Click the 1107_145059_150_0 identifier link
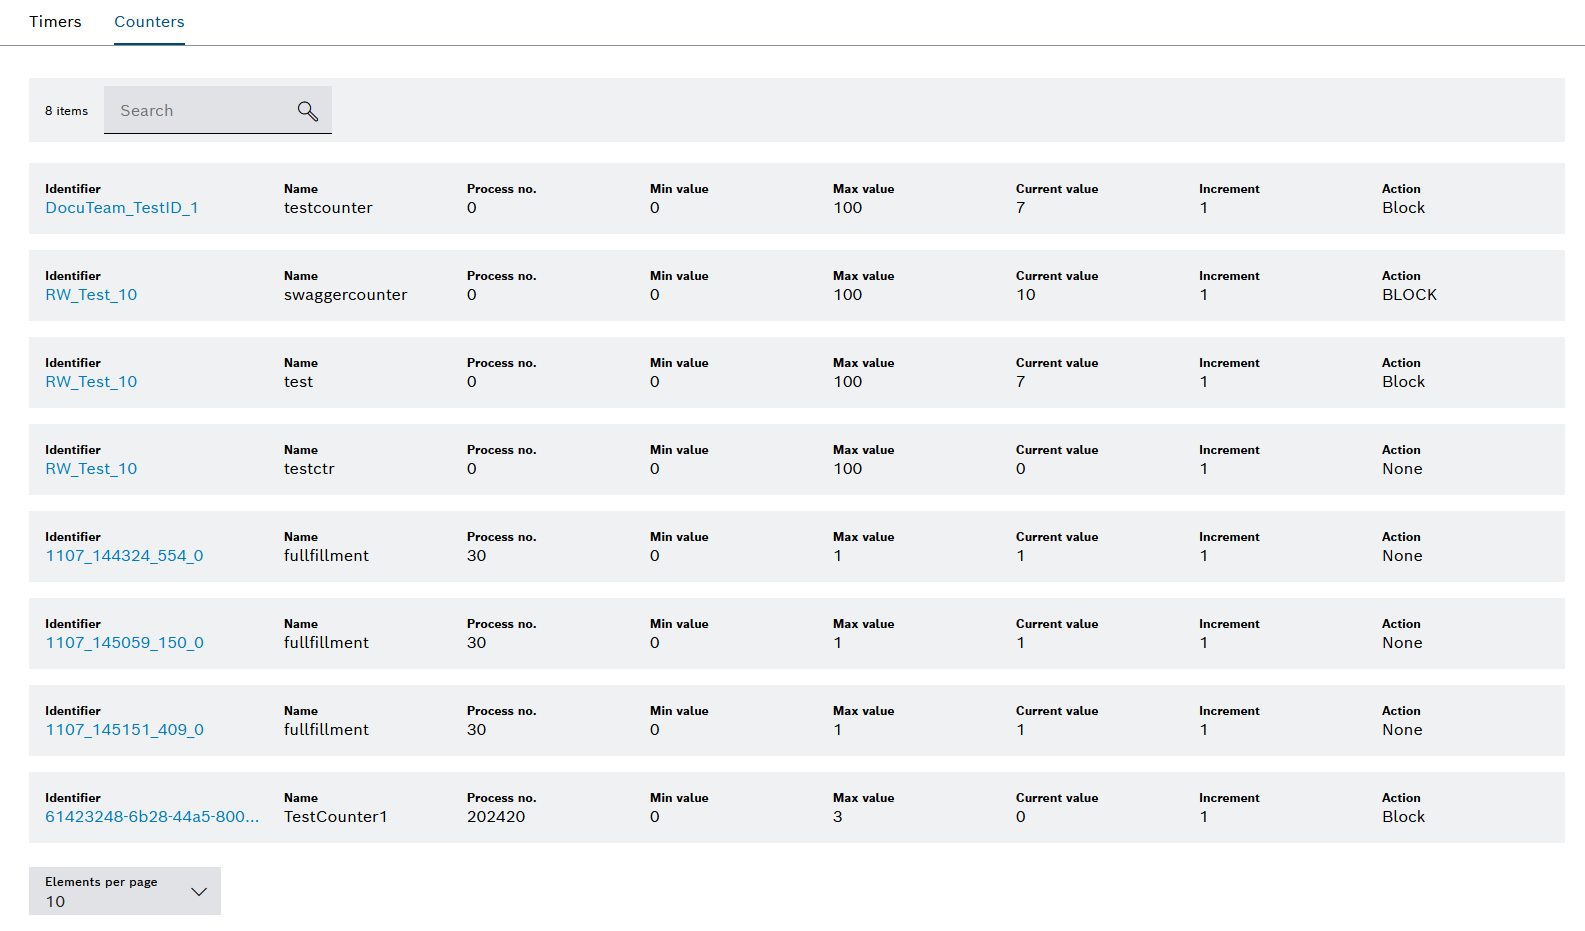This screenshot has height=931, width=1585. click(124, 643)
